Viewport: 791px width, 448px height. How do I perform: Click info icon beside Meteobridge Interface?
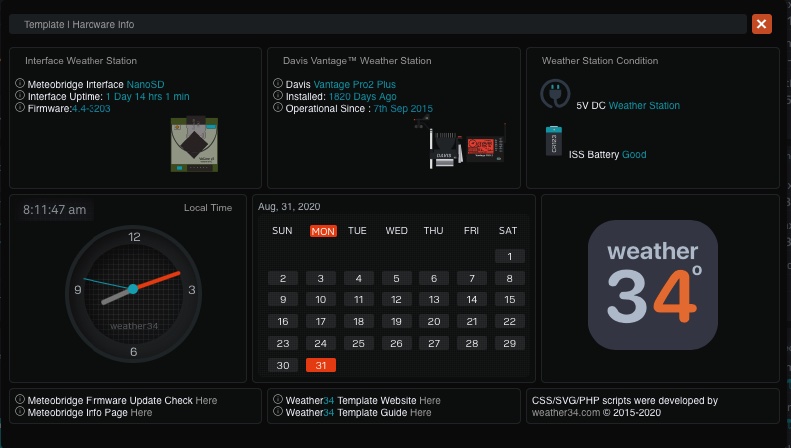click(20, 83)
